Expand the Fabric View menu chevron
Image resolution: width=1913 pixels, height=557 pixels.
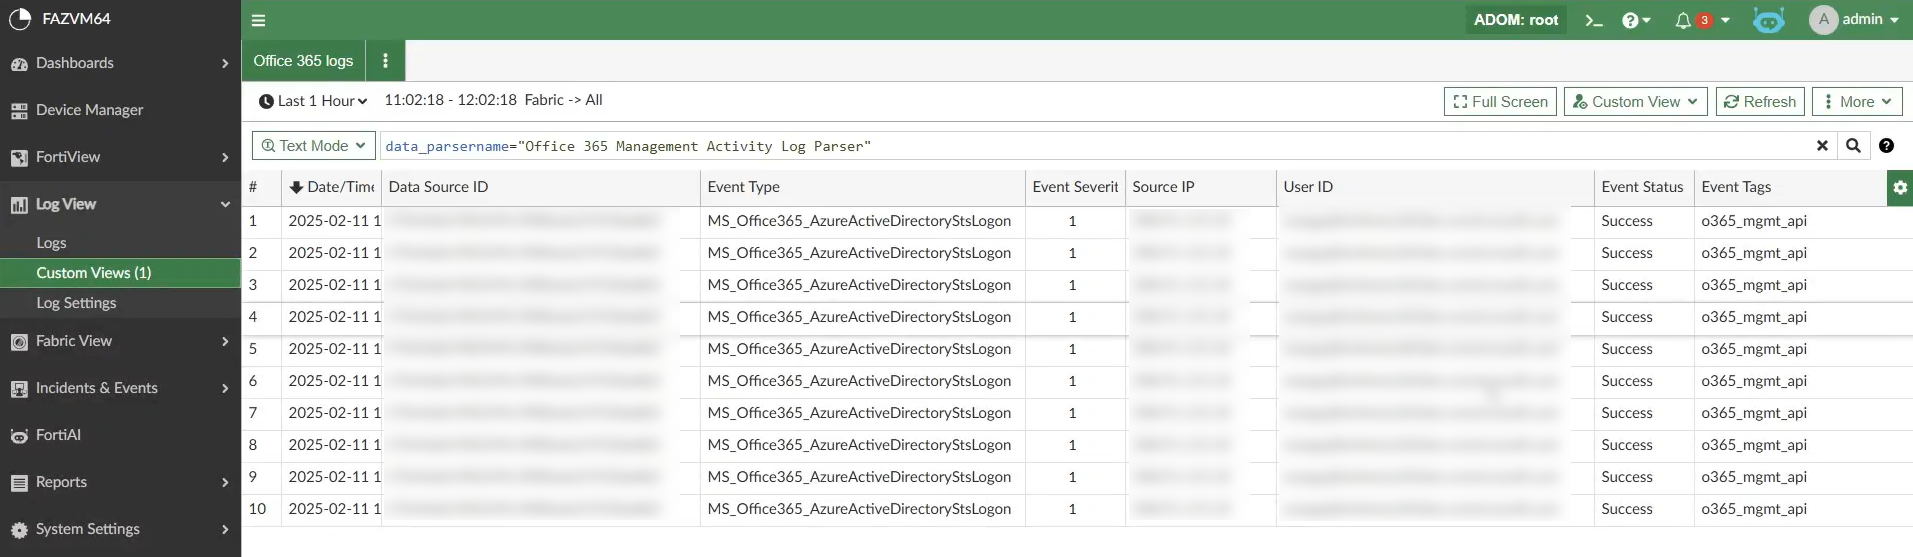tap(225, 342)
